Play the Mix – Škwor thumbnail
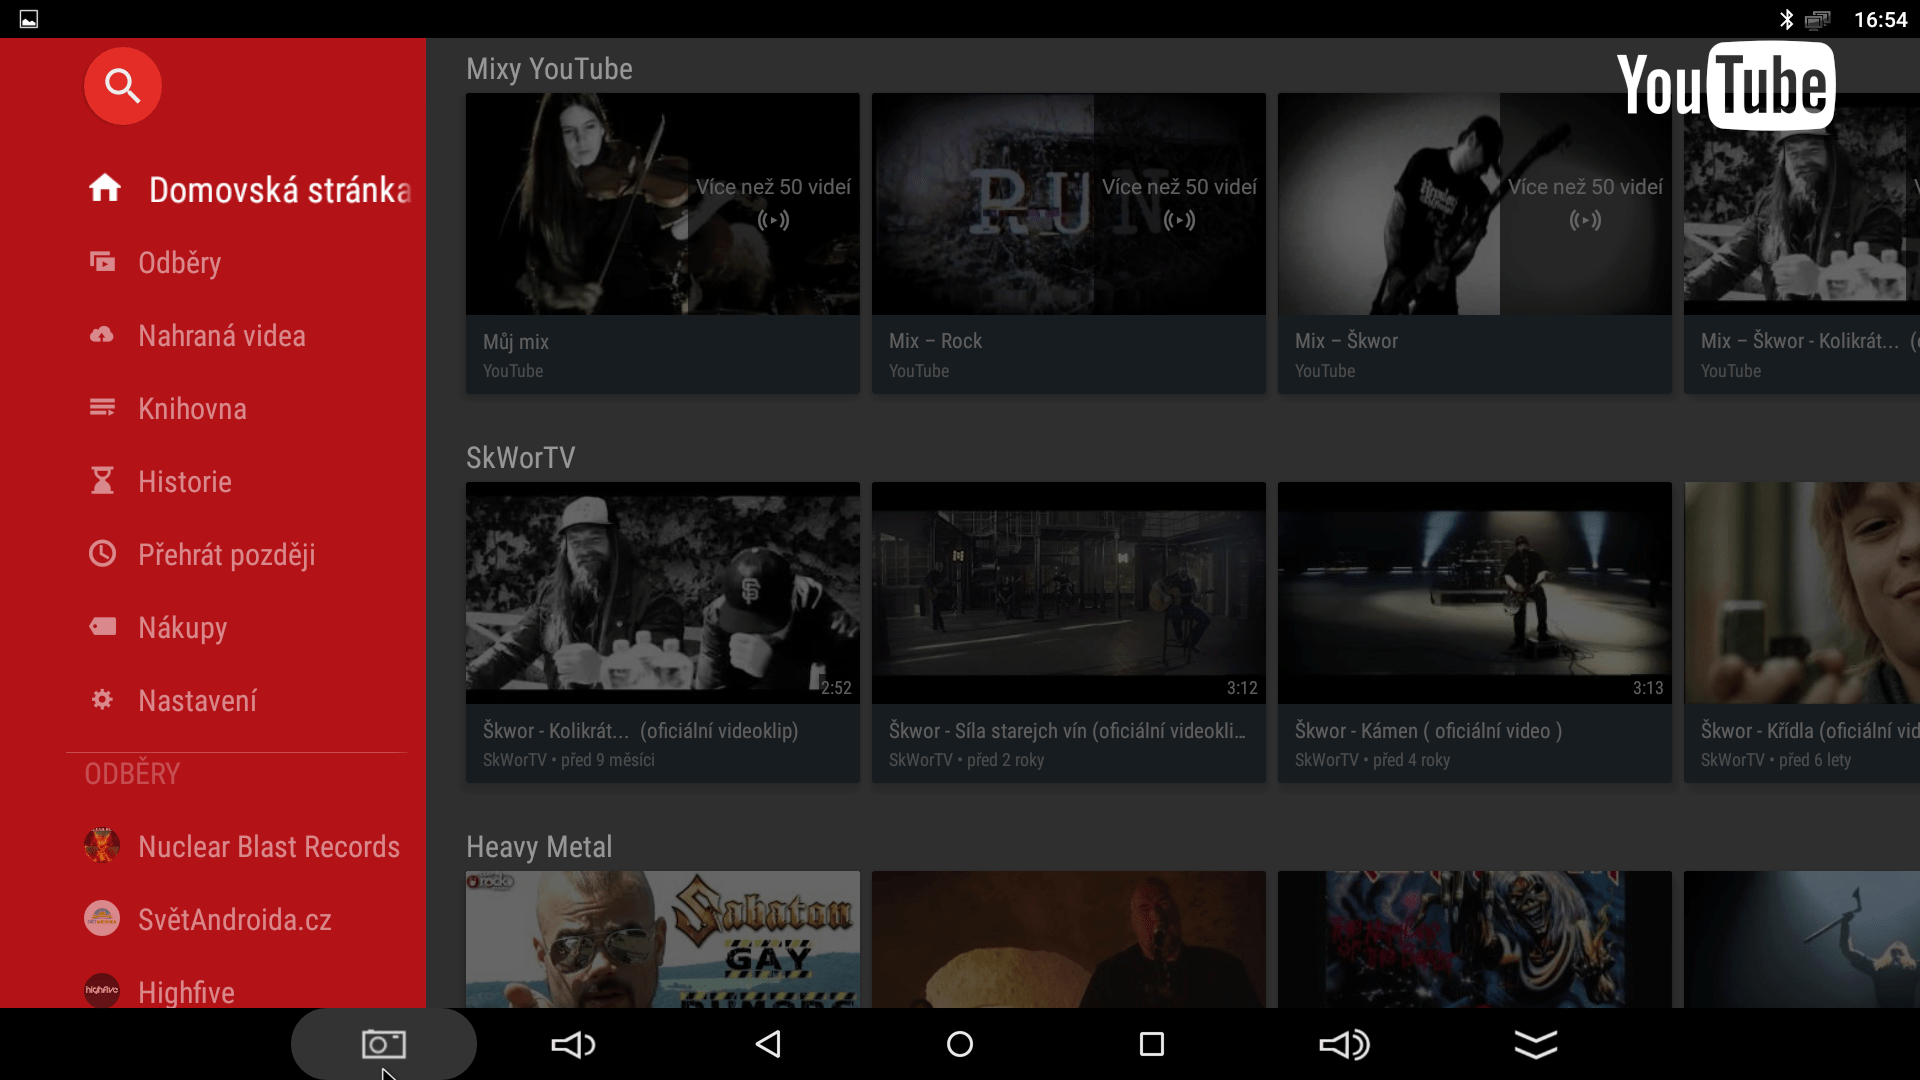The width and height of the screenshot is (1920, 1080). coord(1474,204)
